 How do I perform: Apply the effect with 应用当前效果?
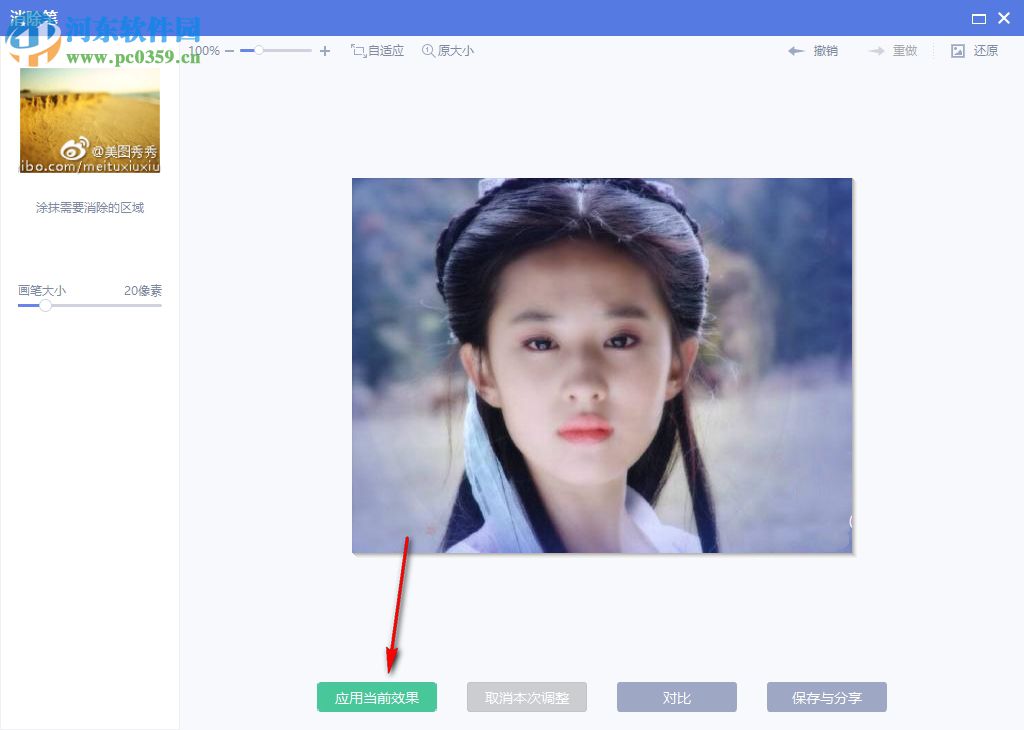(x=377, y=697)
